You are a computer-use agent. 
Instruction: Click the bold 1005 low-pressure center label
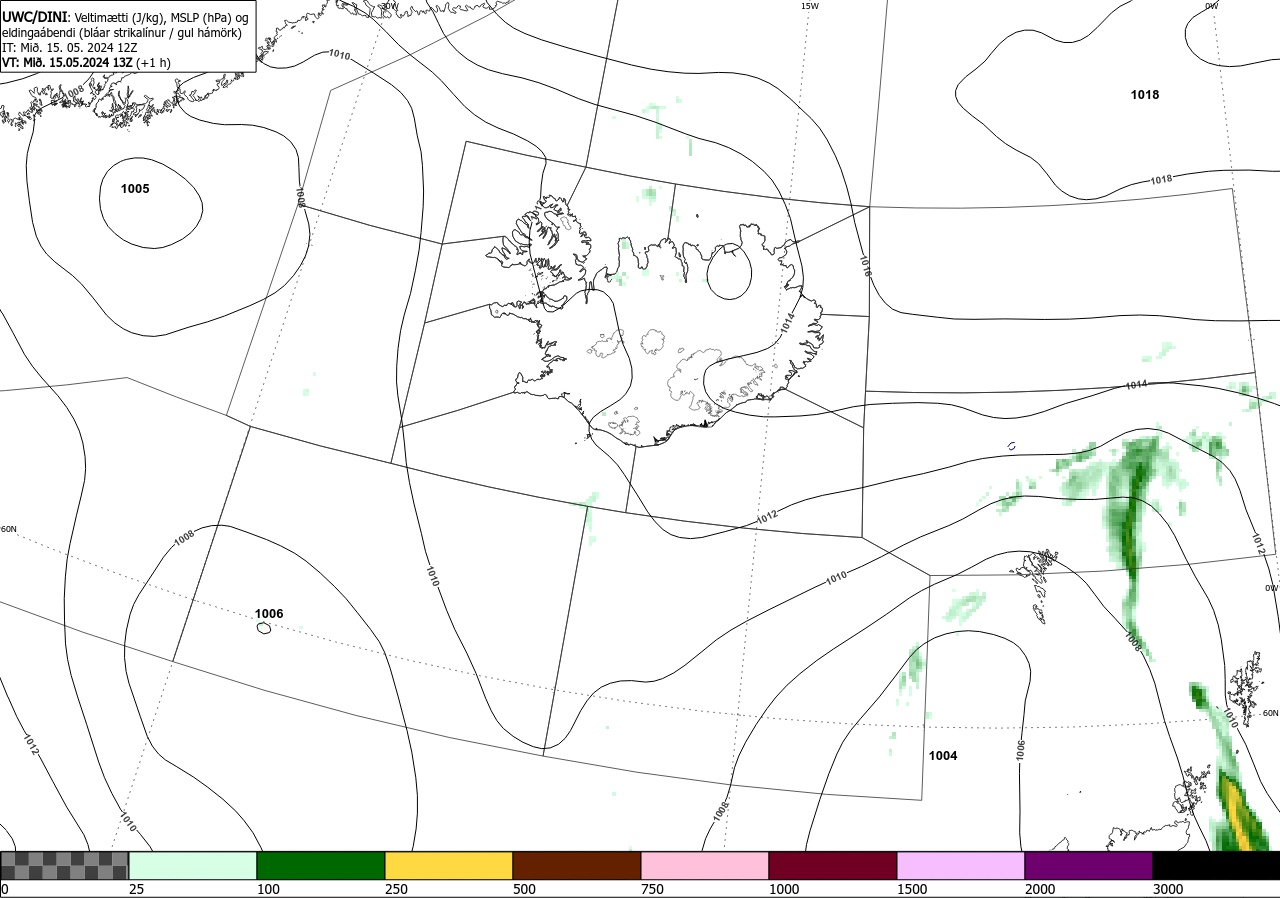point(135,189)
